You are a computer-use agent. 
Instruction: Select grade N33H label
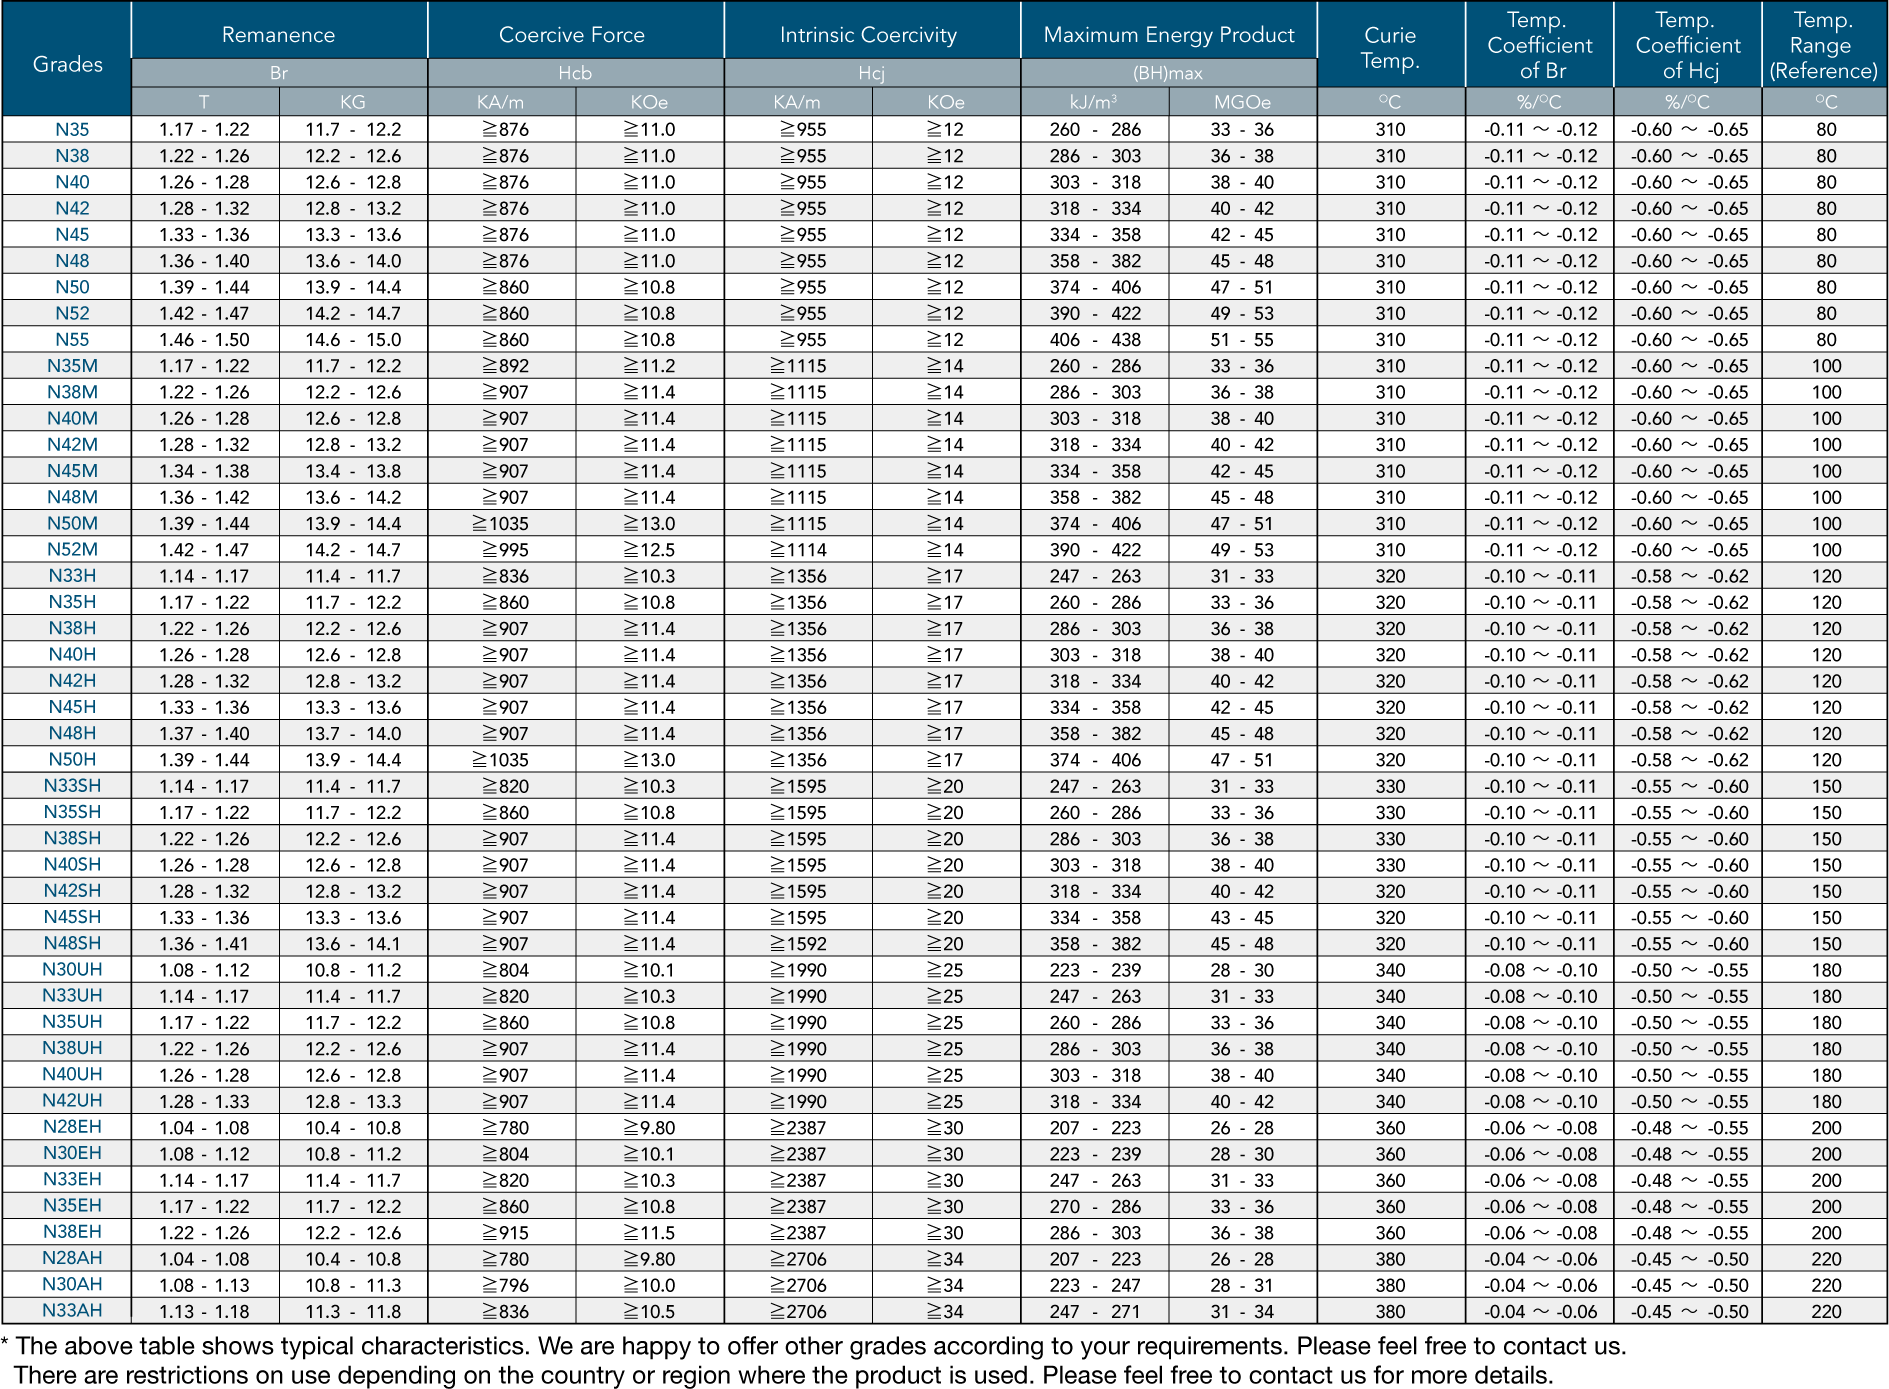tap(72, 576)
